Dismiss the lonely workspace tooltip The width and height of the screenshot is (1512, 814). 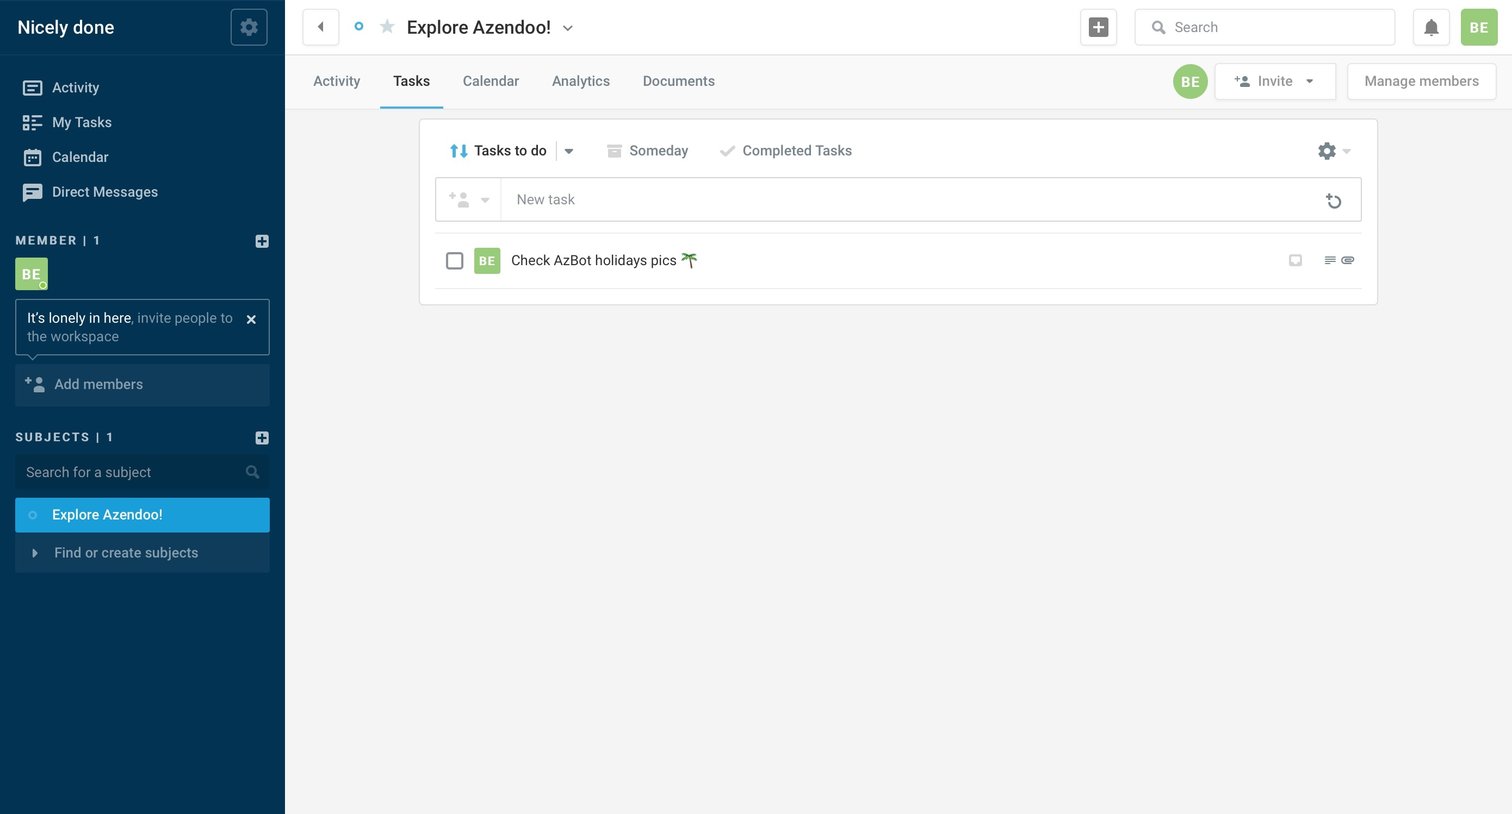pos(251,320)
